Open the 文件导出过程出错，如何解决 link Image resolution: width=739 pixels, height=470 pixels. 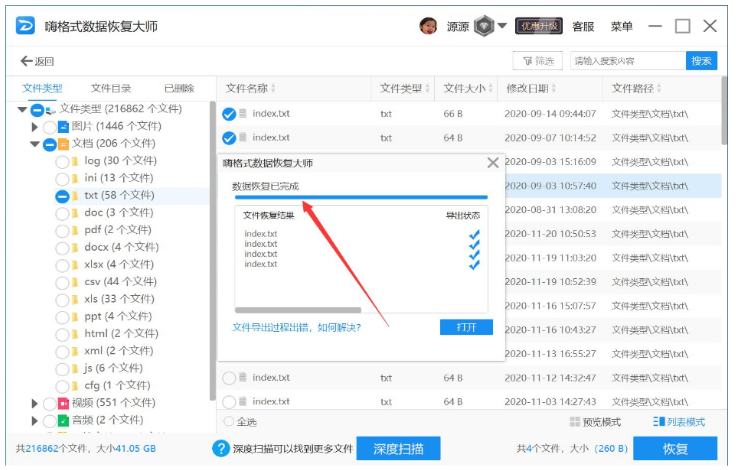click(x=296, y=327)
